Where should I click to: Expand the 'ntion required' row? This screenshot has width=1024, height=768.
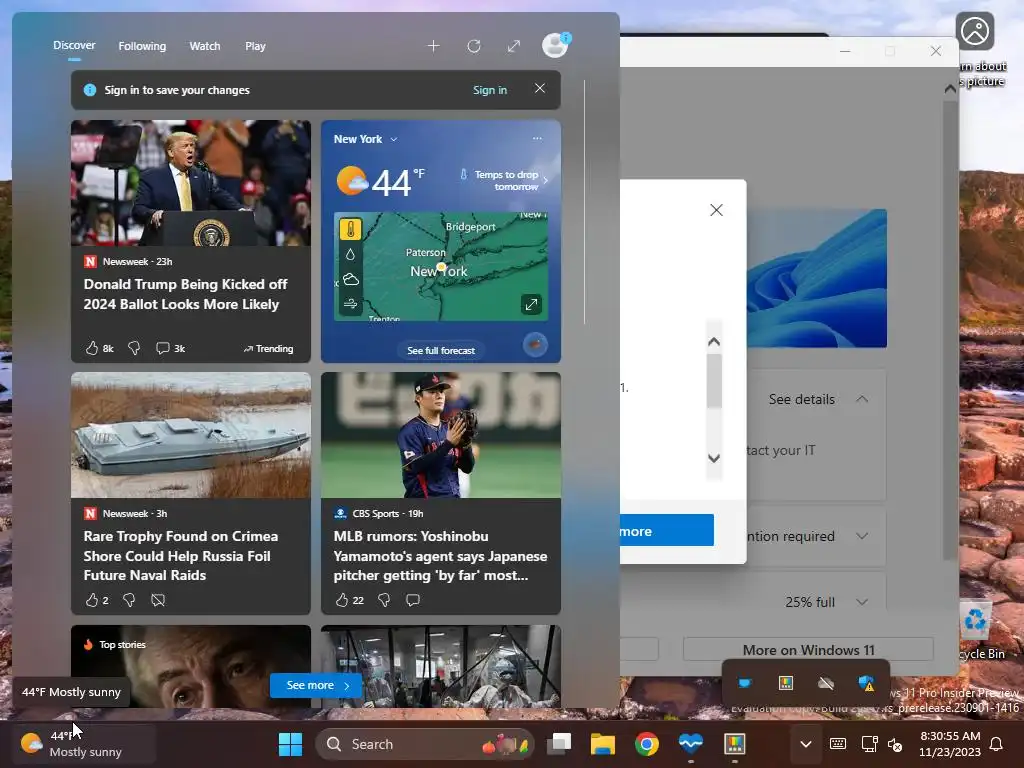click(x=861, y=536)
